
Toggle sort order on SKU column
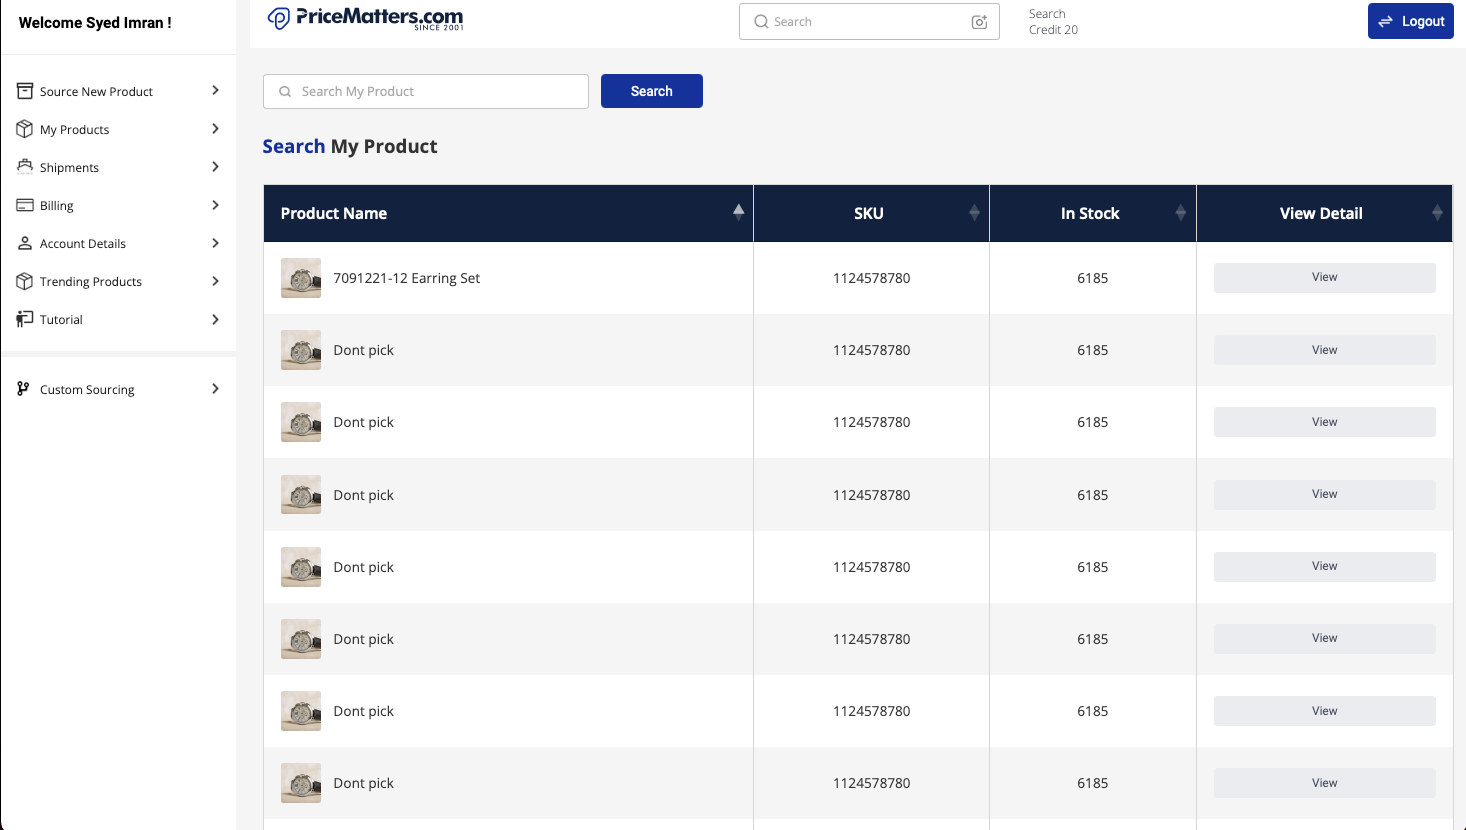974,212
